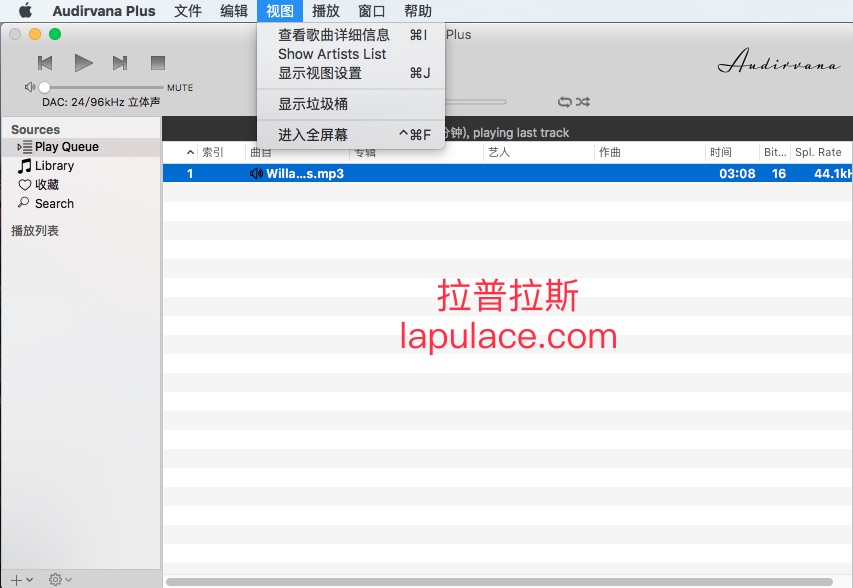Toggle MUTE next to volume slider
This screenshot has width=853, height=588.
pos(180,88)
